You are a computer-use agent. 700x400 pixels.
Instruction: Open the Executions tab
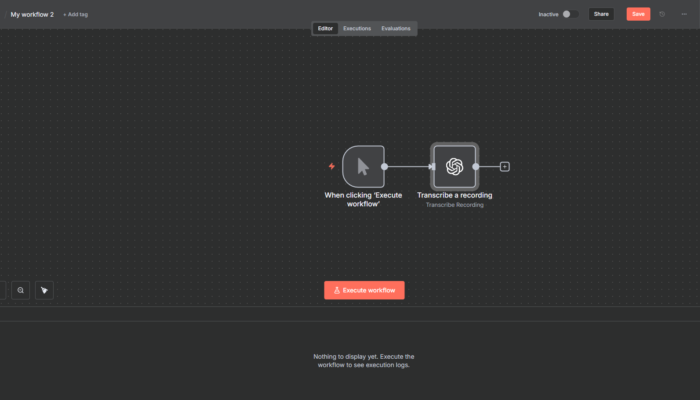[x=357, y=28]
